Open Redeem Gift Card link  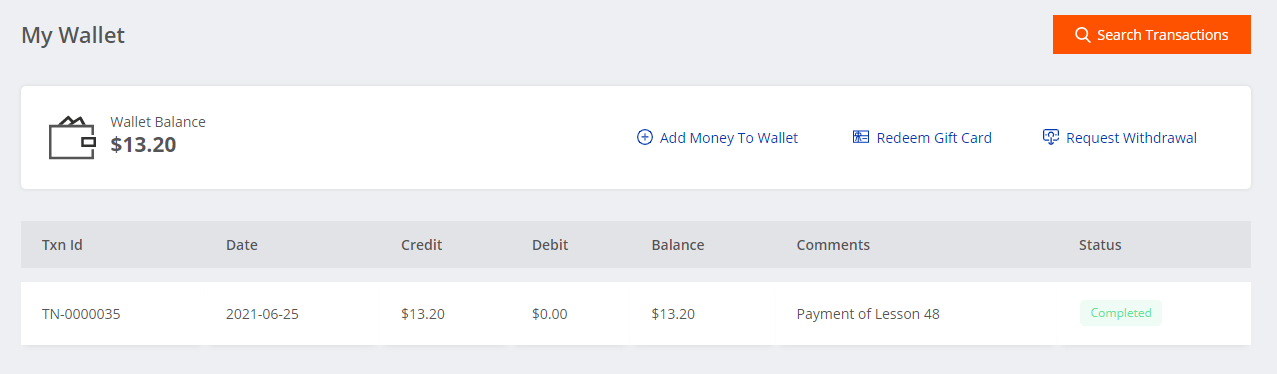click(922, 138)
